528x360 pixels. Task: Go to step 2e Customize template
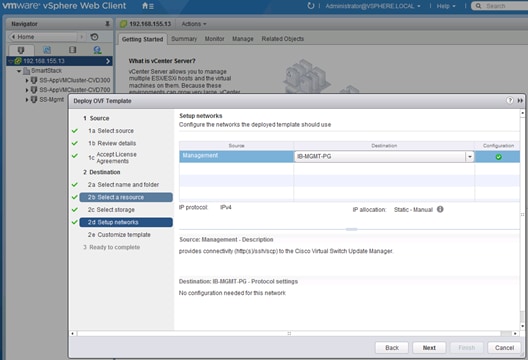tap(119, 235)
